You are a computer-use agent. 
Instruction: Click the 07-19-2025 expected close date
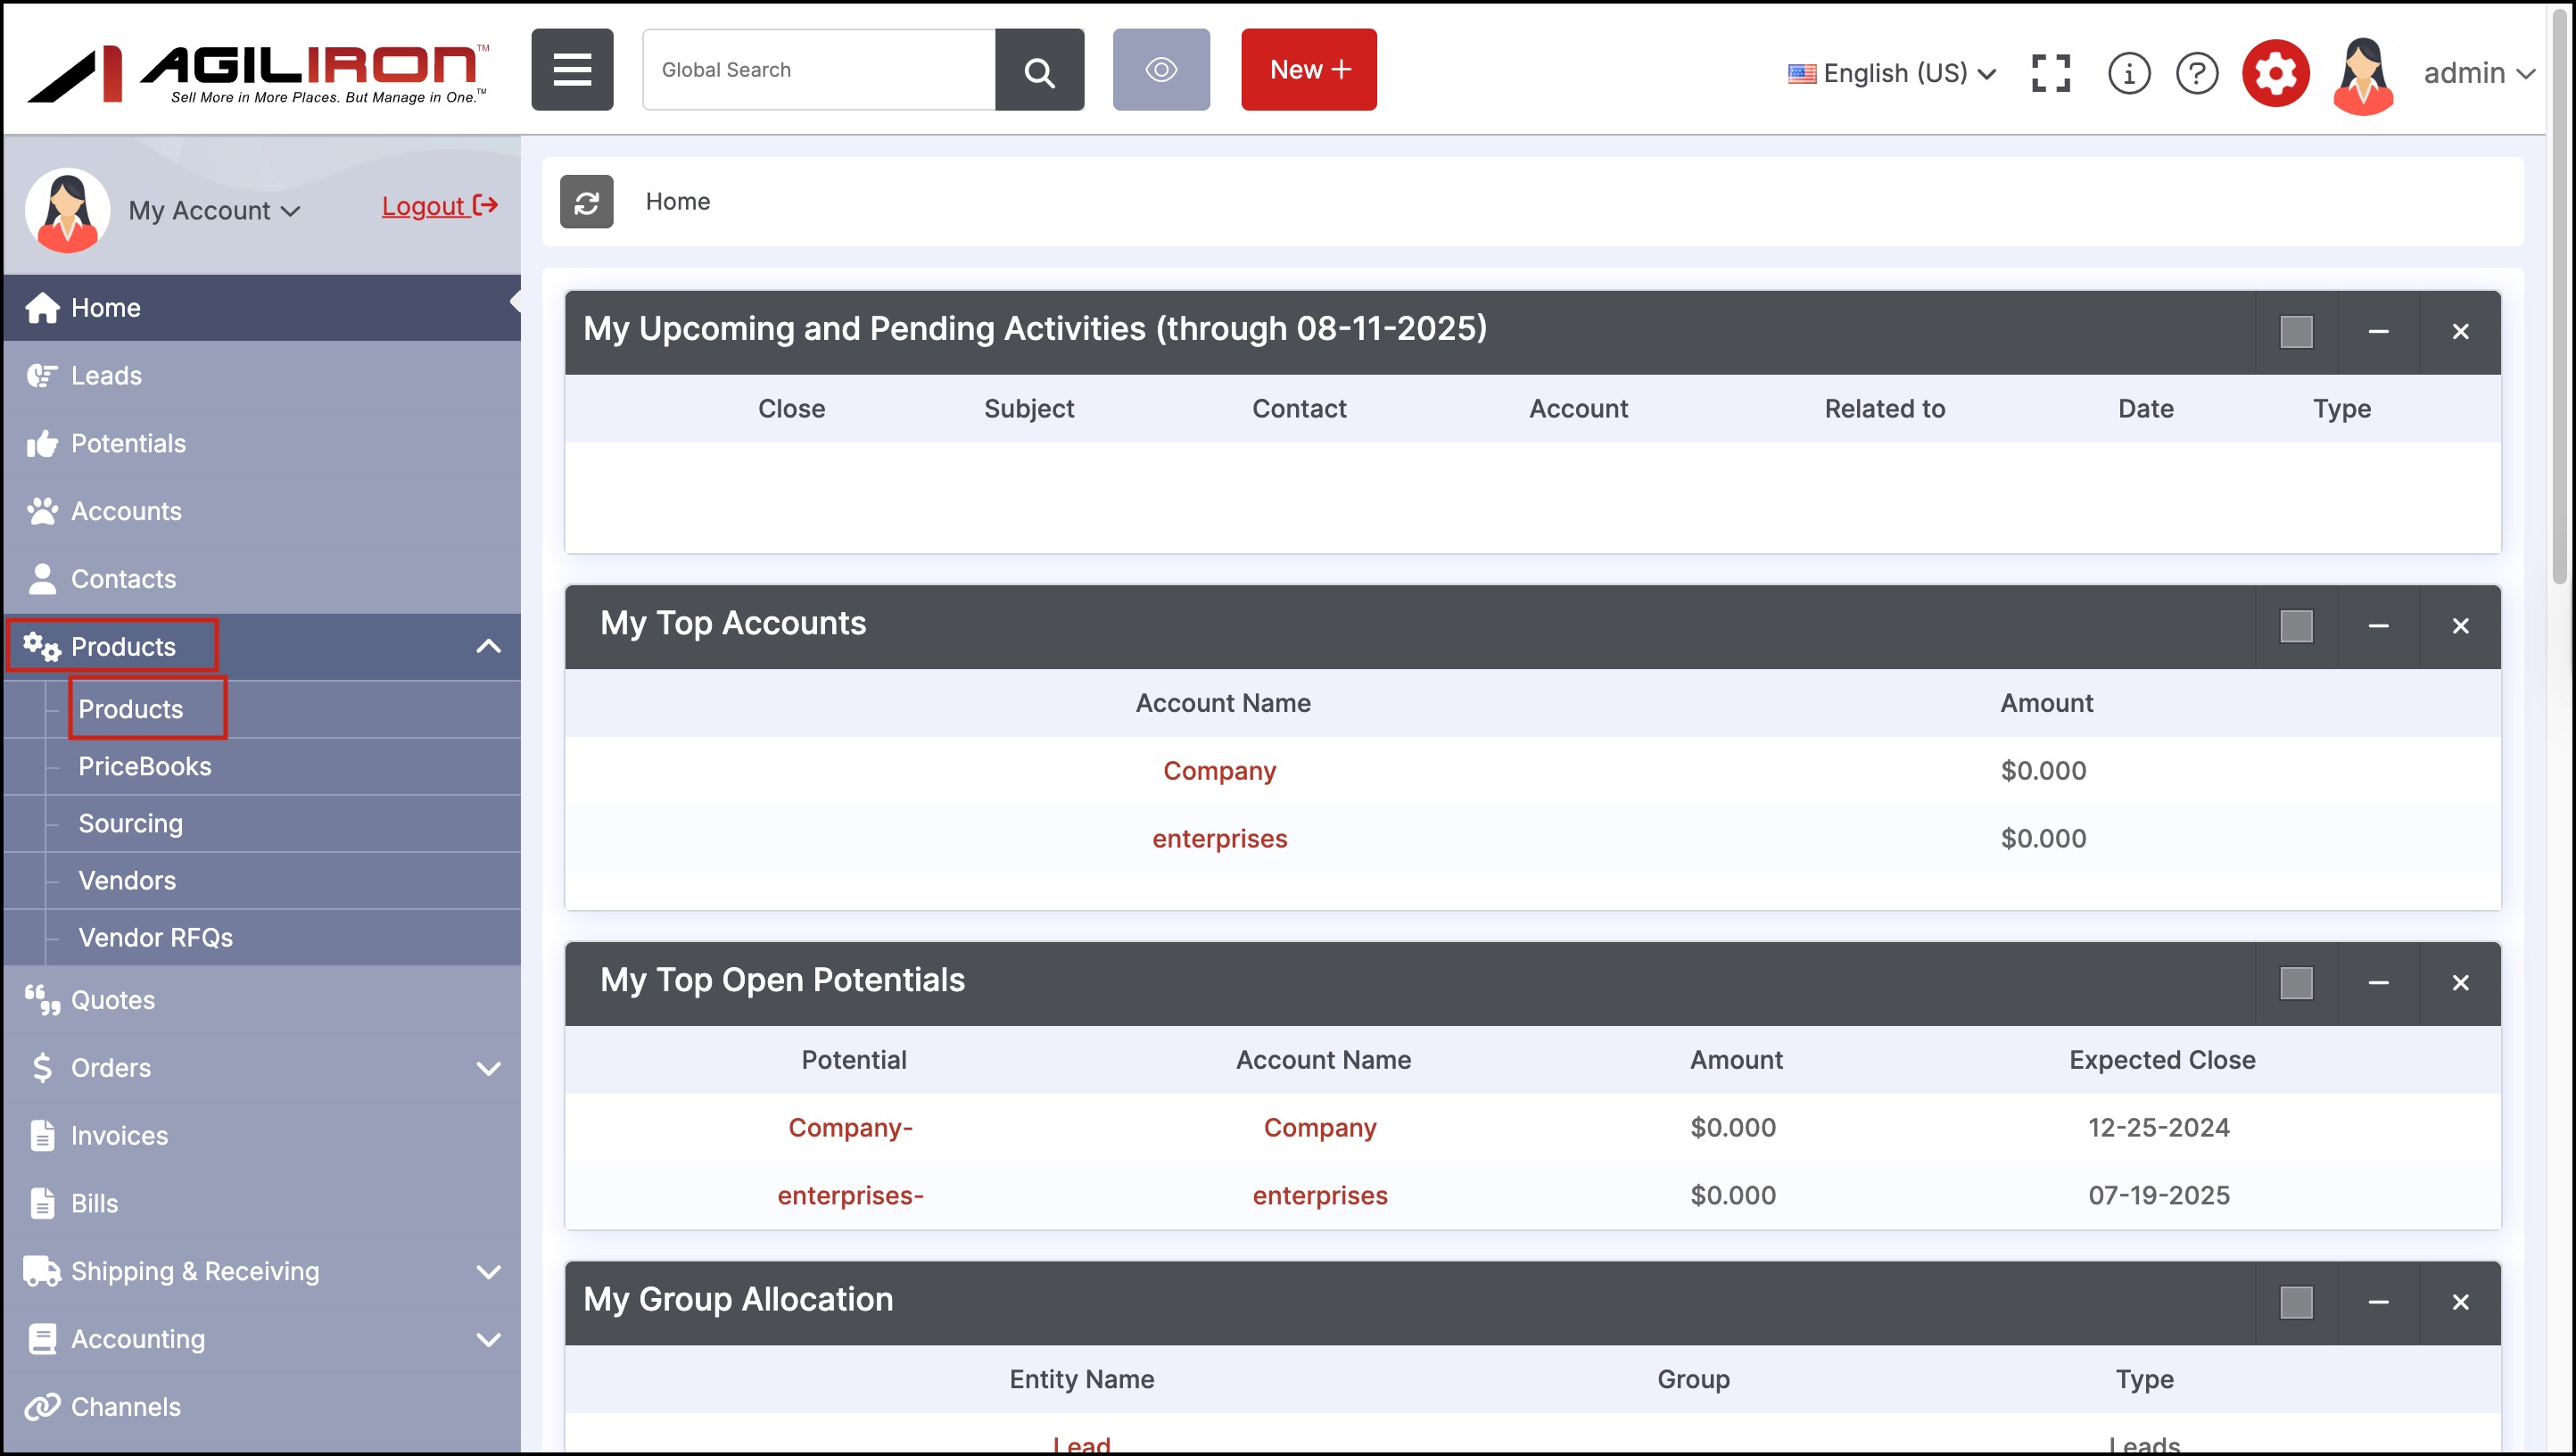[x=2158, y=1196]
